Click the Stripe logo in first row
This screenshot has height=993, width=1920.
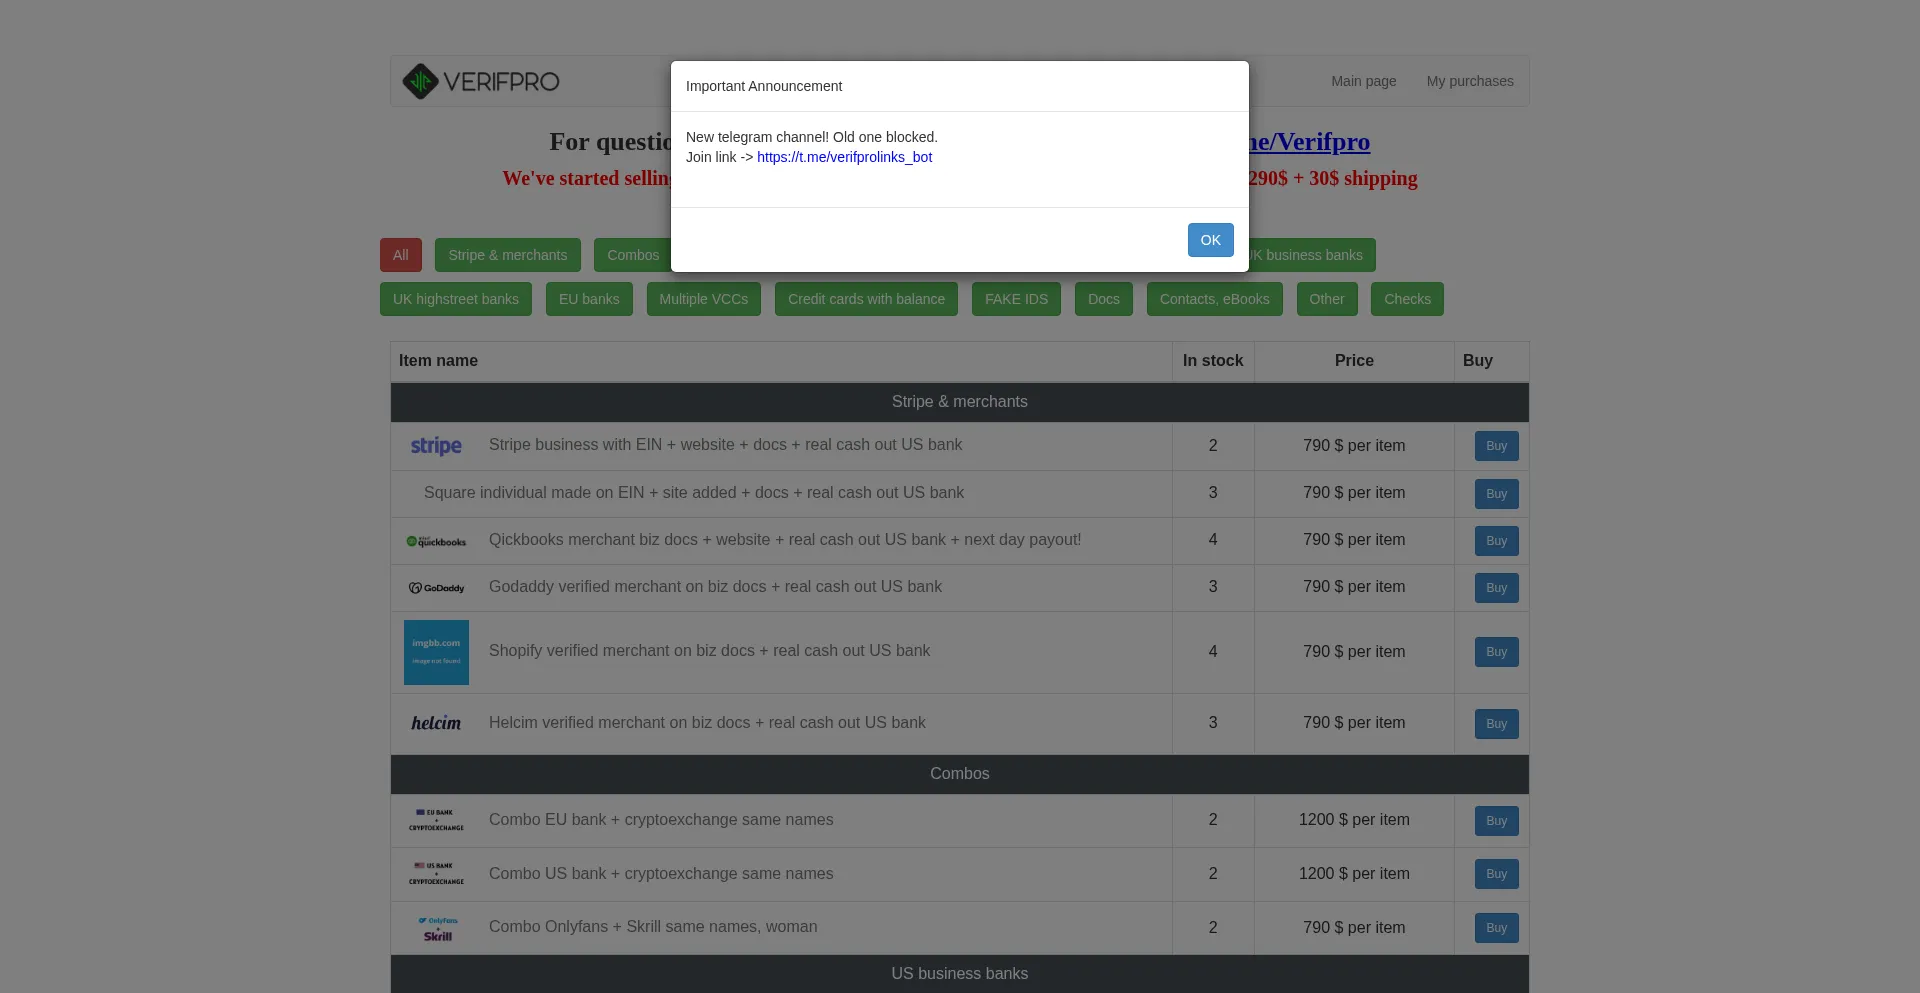(436, 446)
